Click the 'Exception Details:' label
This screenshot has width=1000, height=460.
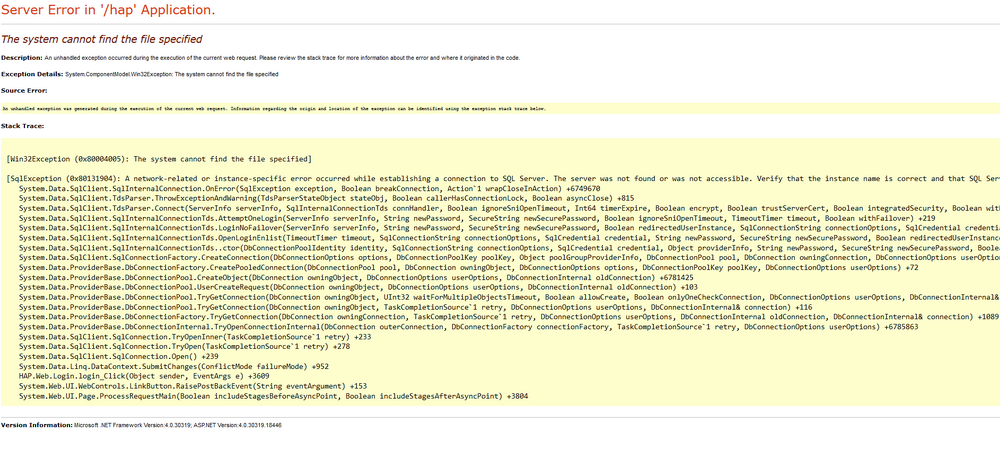point(32,74)
